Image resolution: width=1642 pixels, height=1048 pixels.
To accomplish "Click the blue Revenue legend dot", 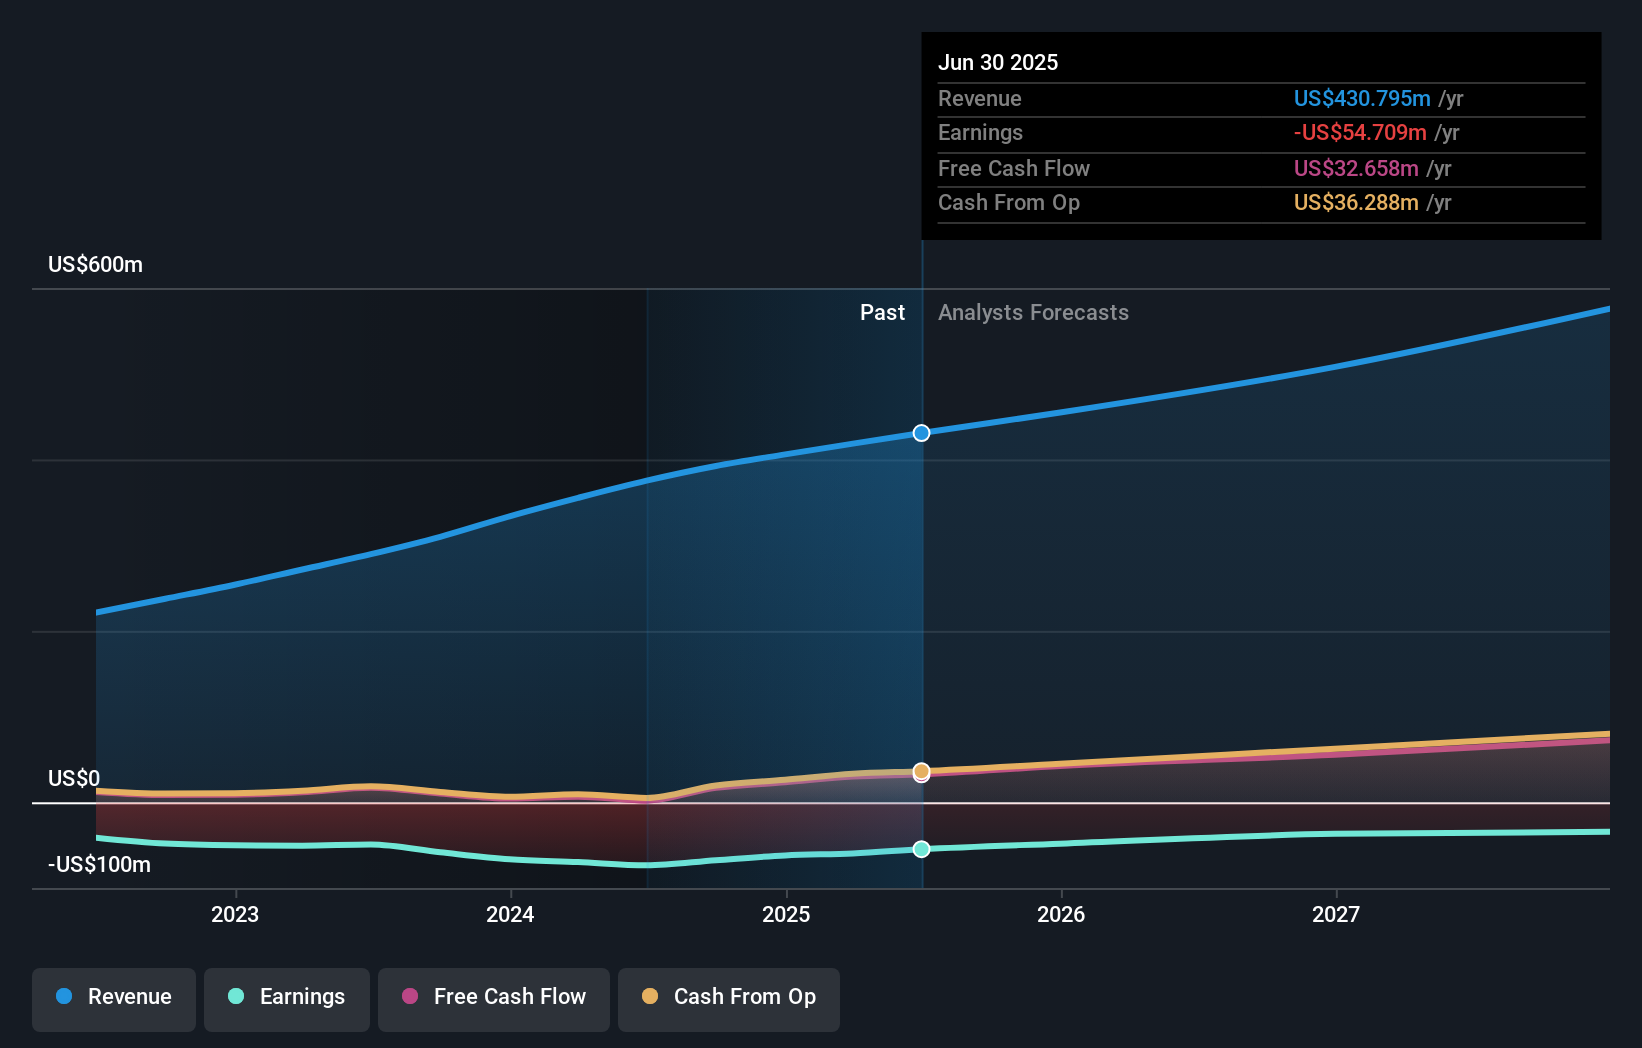I will pos(66,997).
